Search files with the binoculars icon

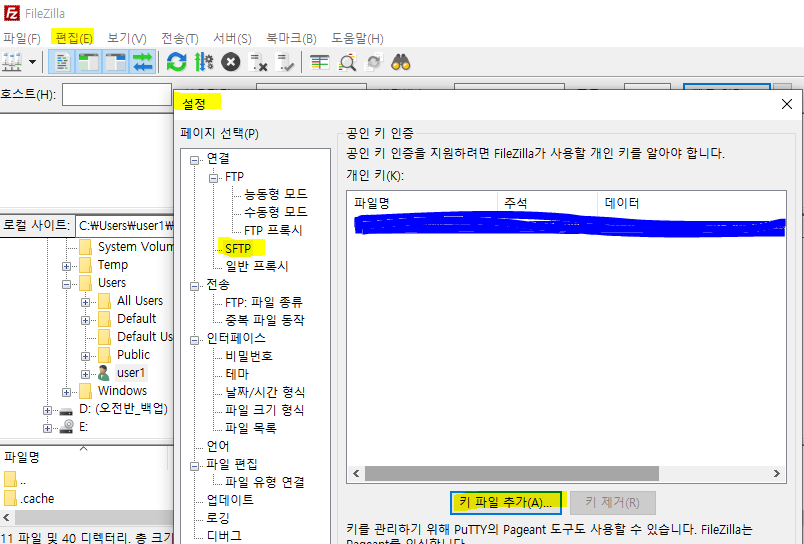pos(400,62)
